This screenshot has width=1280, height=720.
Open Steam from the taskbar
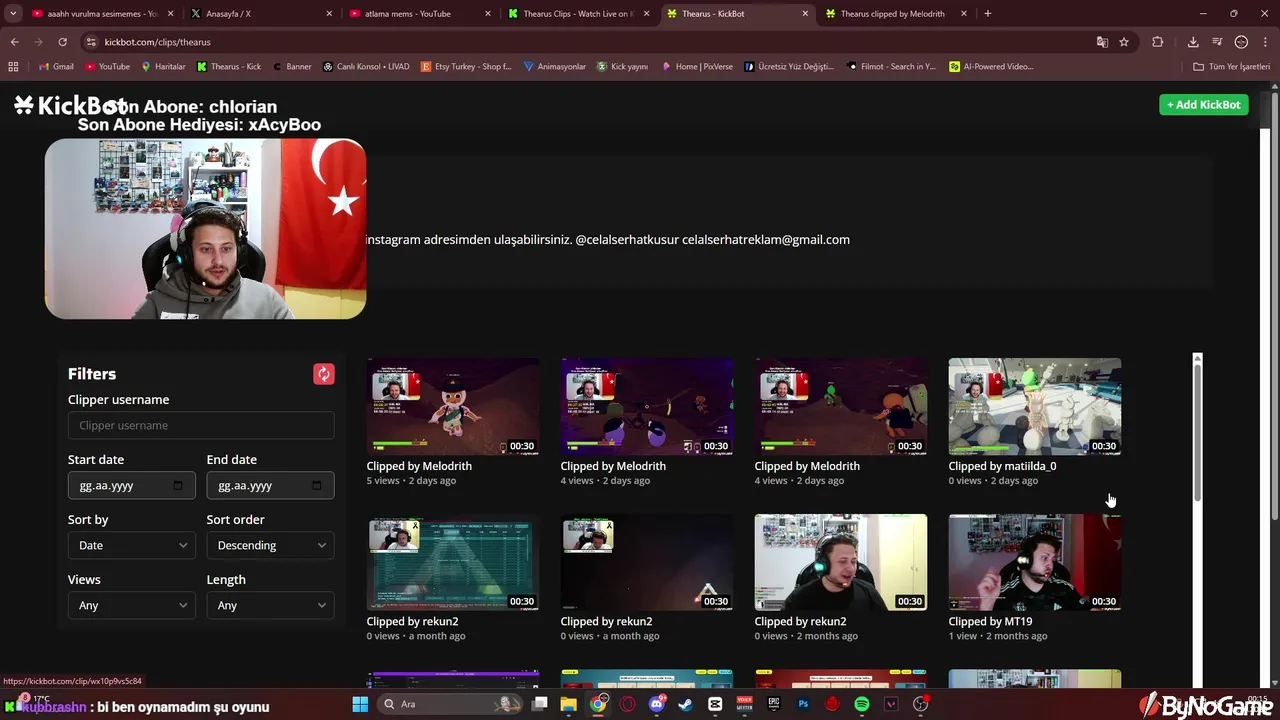click(x=685, y=704)
